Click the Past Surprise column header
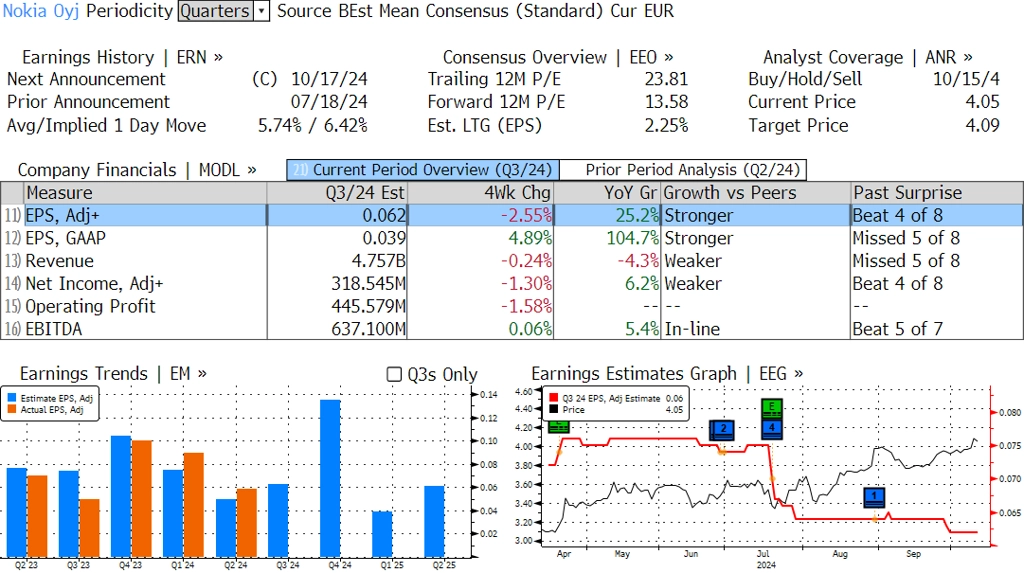 point(937,193)
